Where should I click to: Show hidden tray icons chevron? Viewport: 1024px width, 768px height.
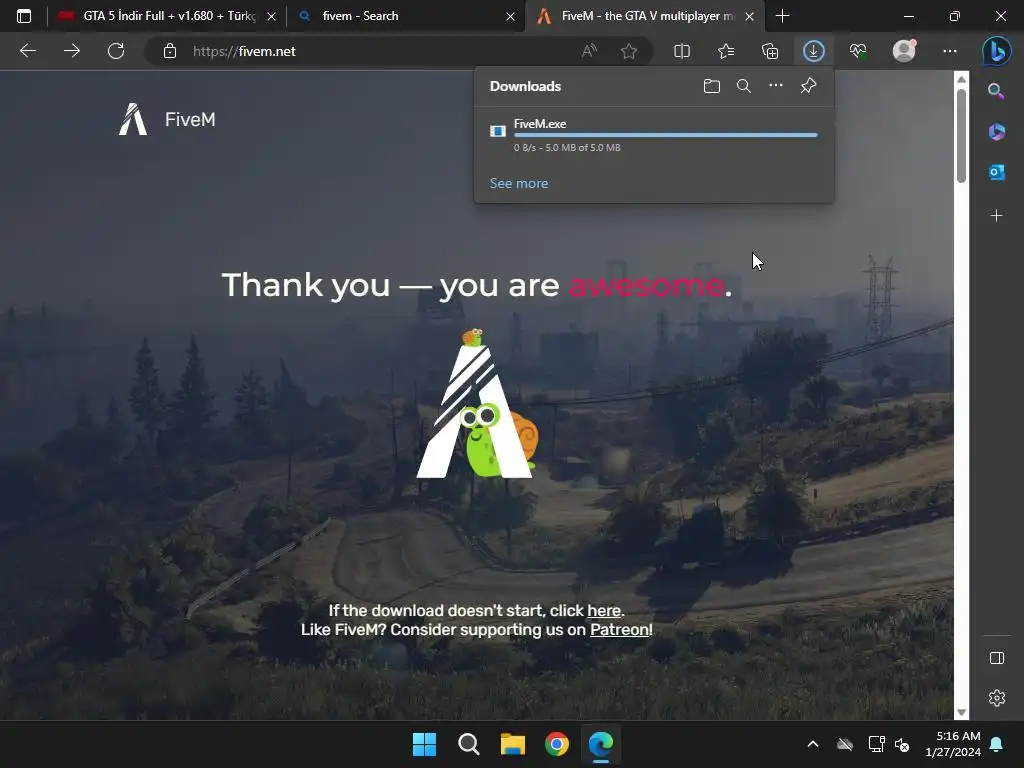[813, 744]
